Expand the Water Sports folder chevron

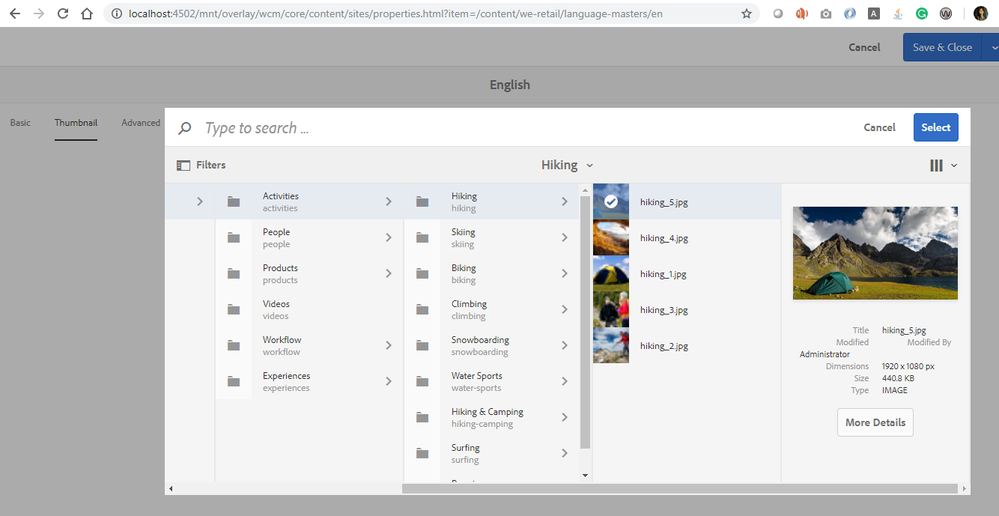[x=564, y=381]
